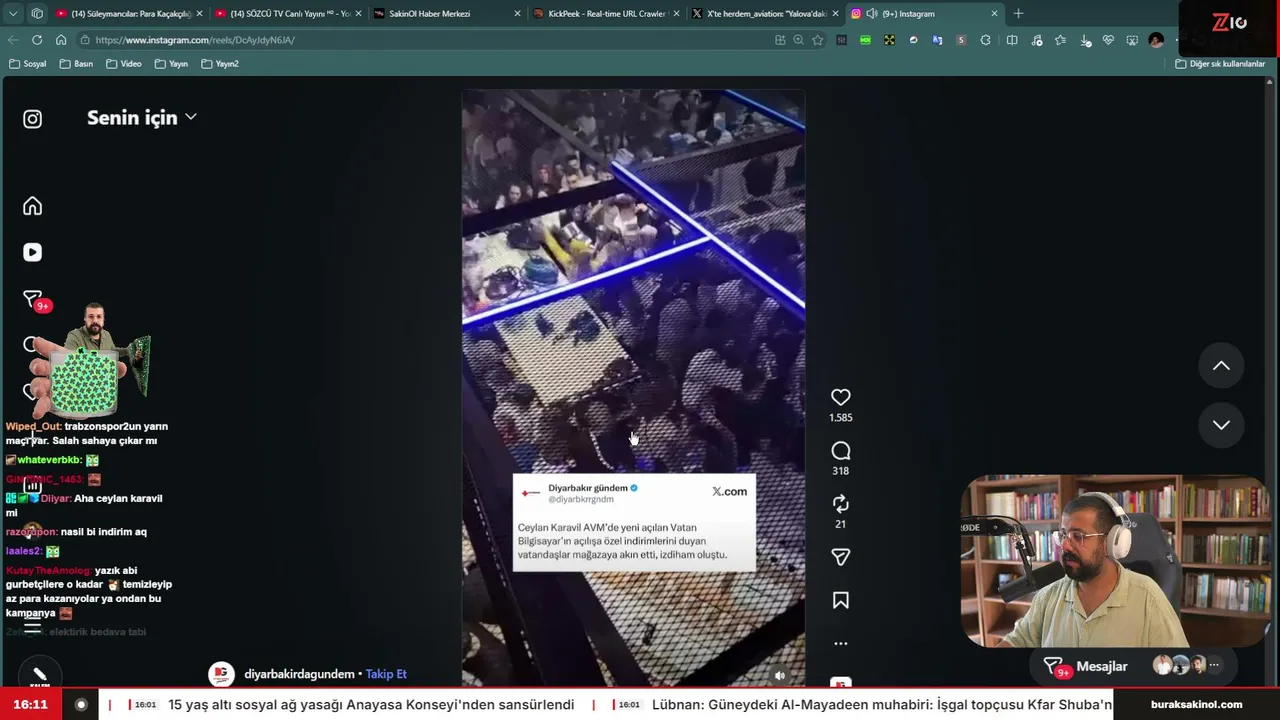Close the Instagram browser tab
Screen dimensions: 1280x720
click(994, 14)
